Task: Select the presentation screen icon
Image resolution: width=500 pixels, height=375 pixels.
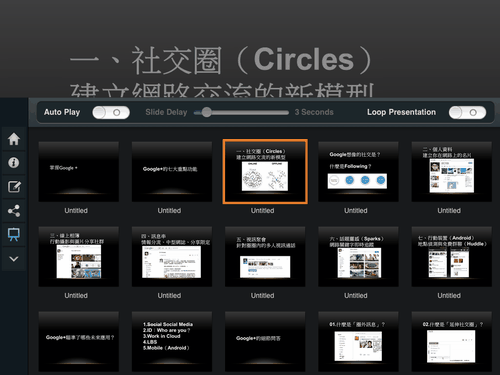Action: 14,235
